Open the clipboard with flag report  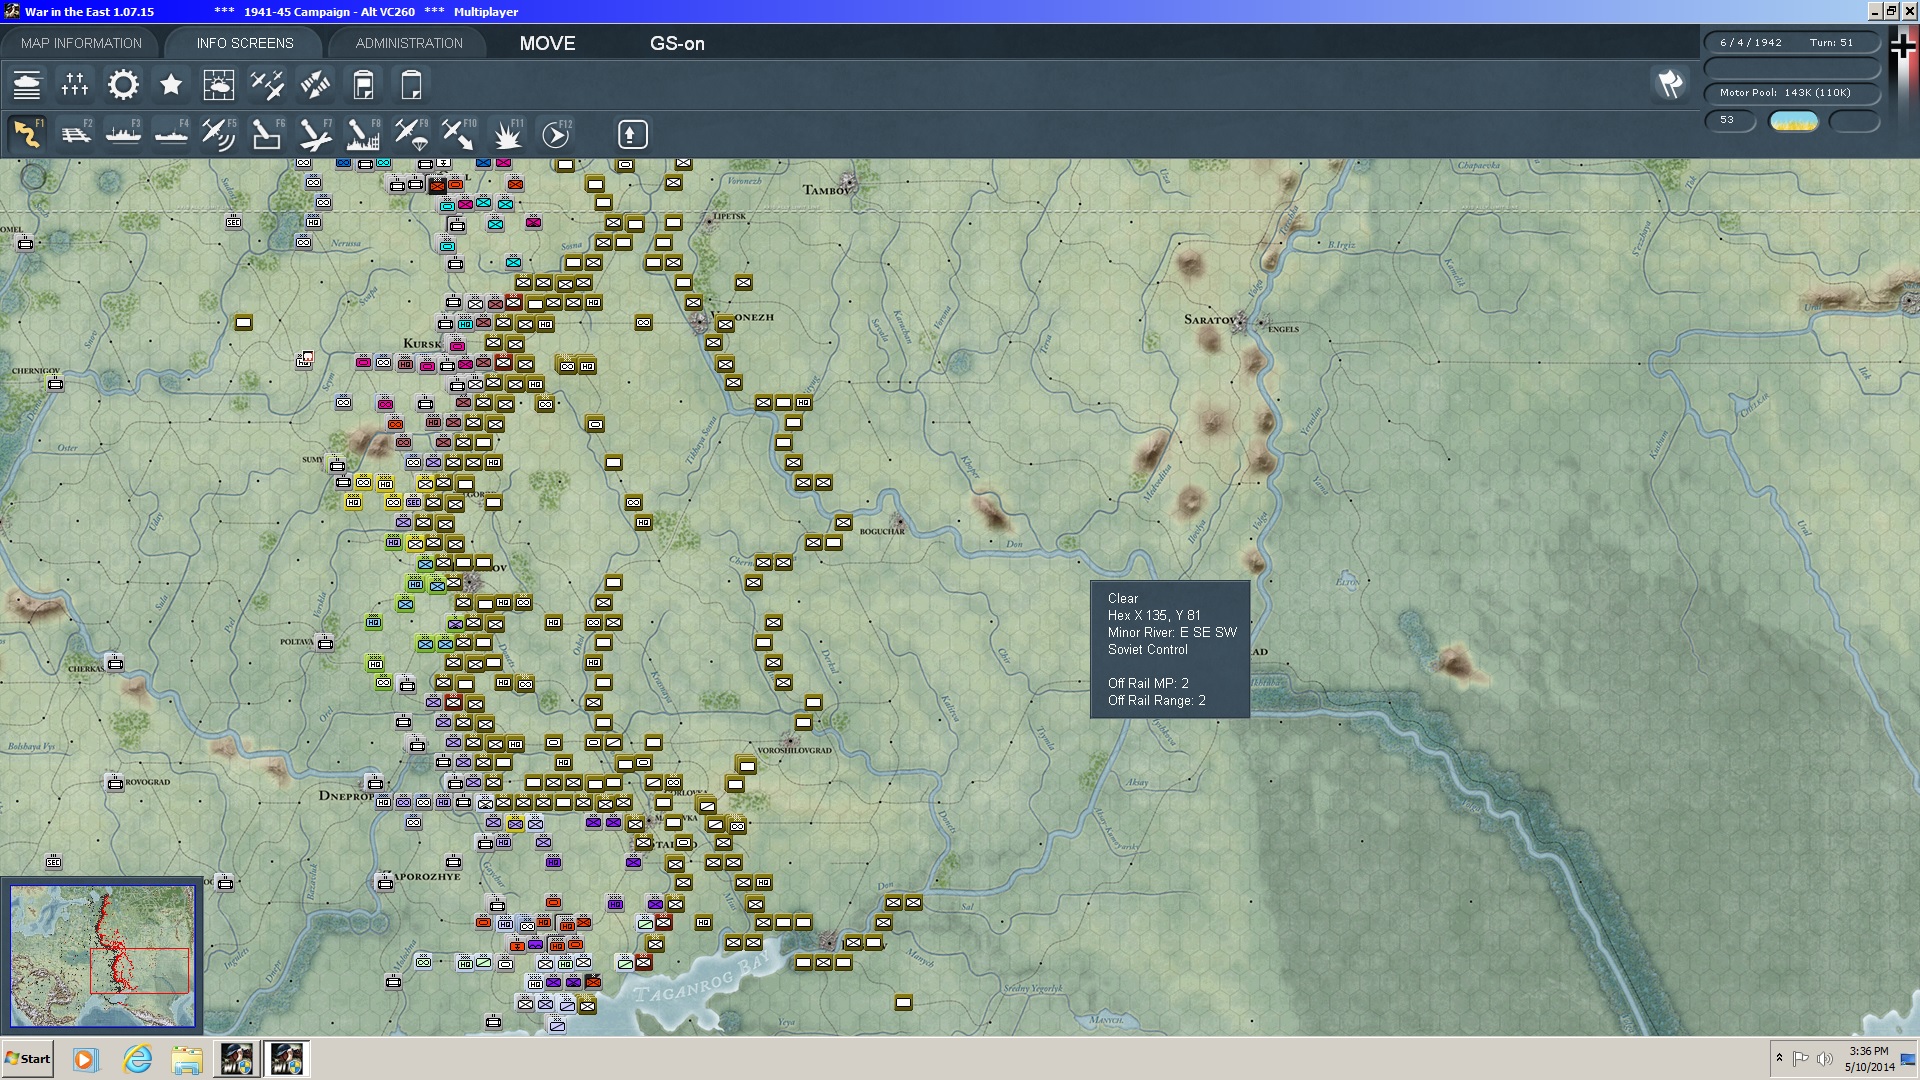tap(363, 85)
